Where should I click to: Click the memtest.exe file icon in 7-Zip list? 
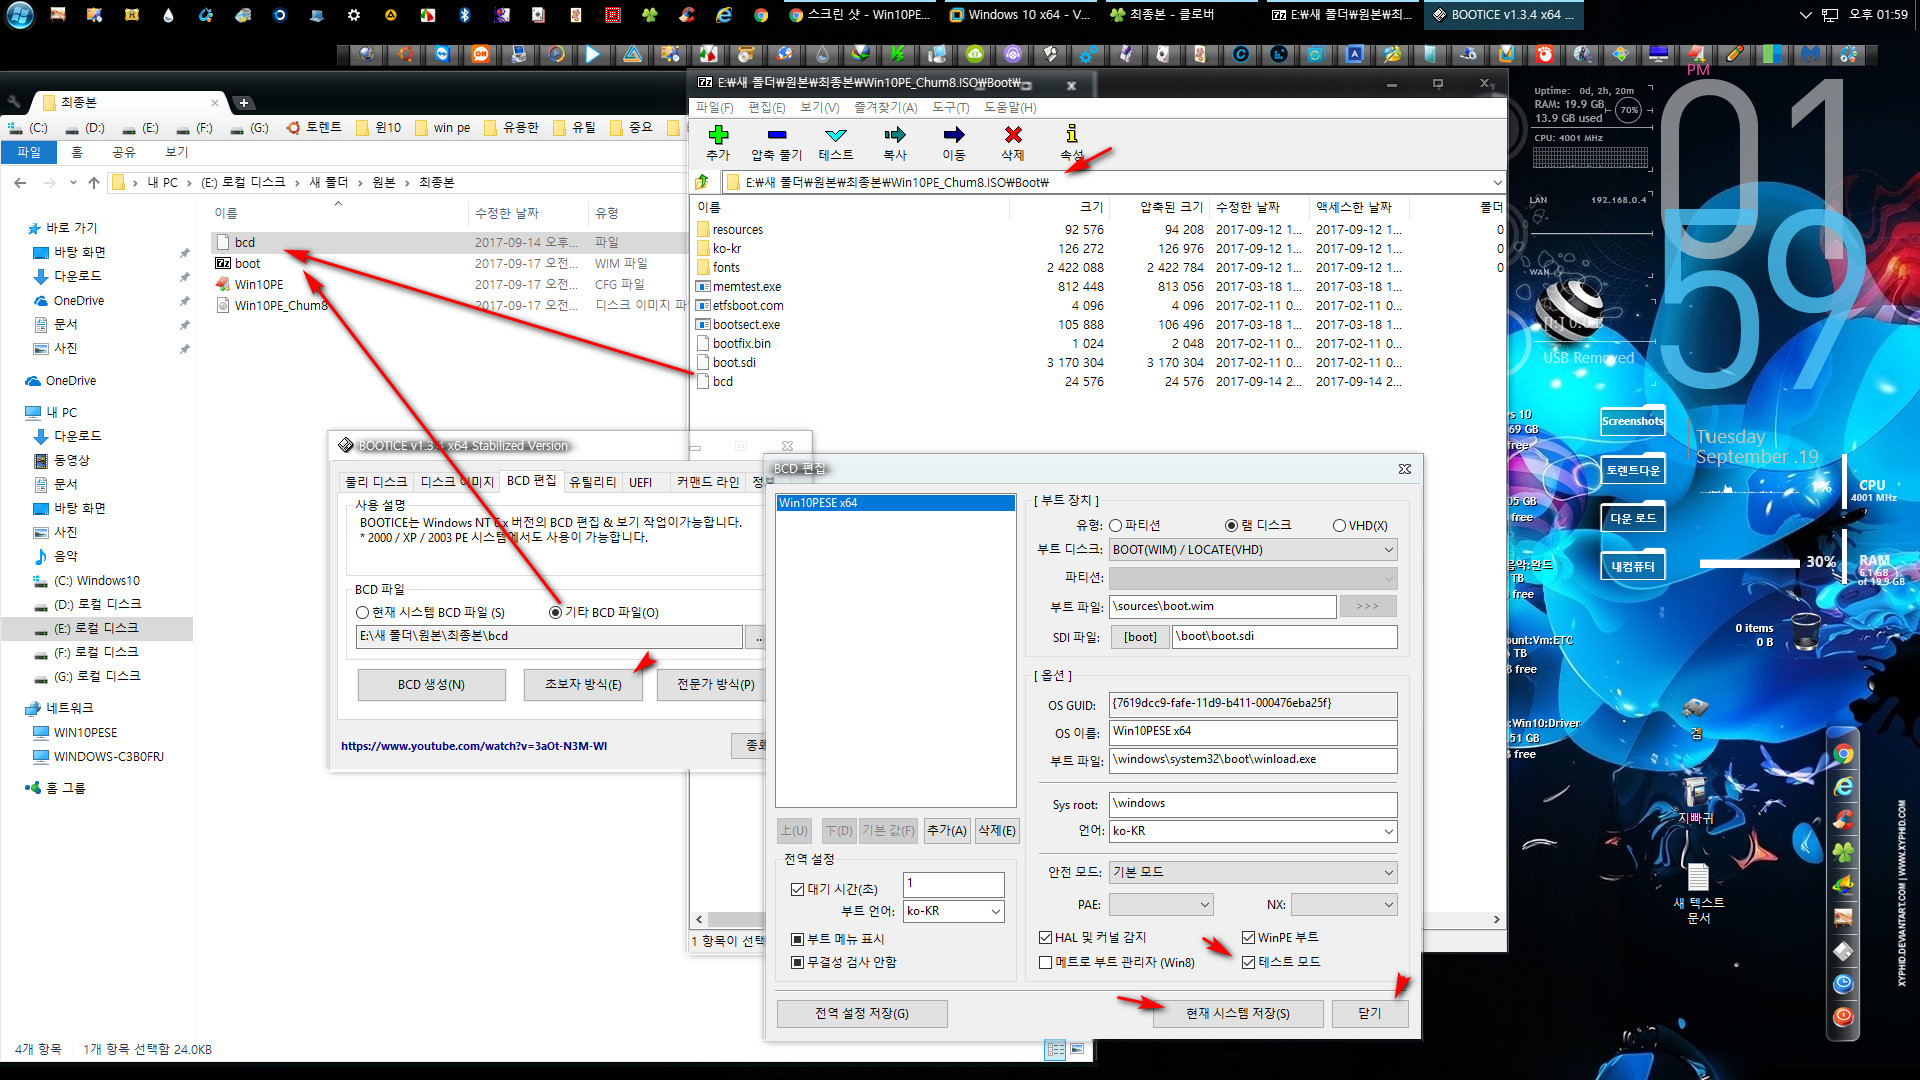point(703,287)
